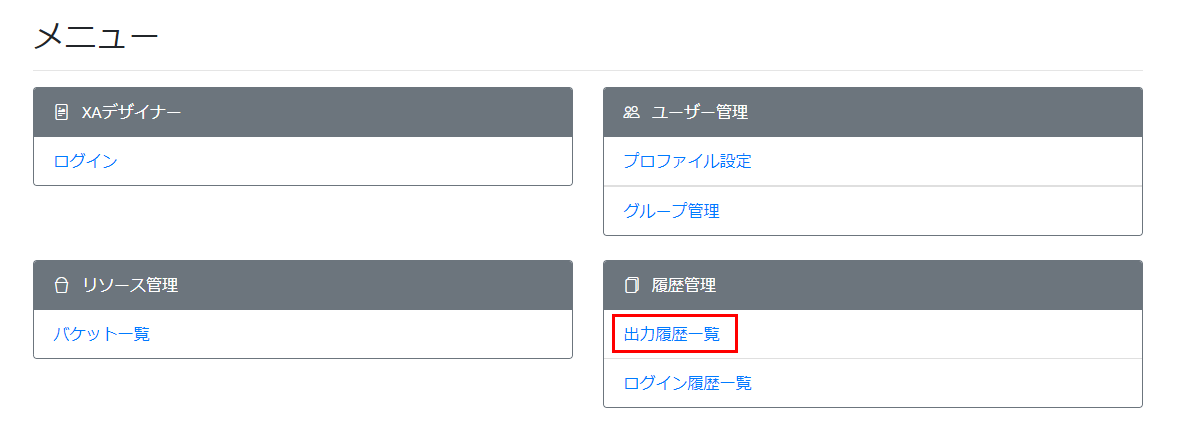This screenshot has height=426, width=1203.
Task: Open プロファイル設定 link
Action: [x=687, y=161]
